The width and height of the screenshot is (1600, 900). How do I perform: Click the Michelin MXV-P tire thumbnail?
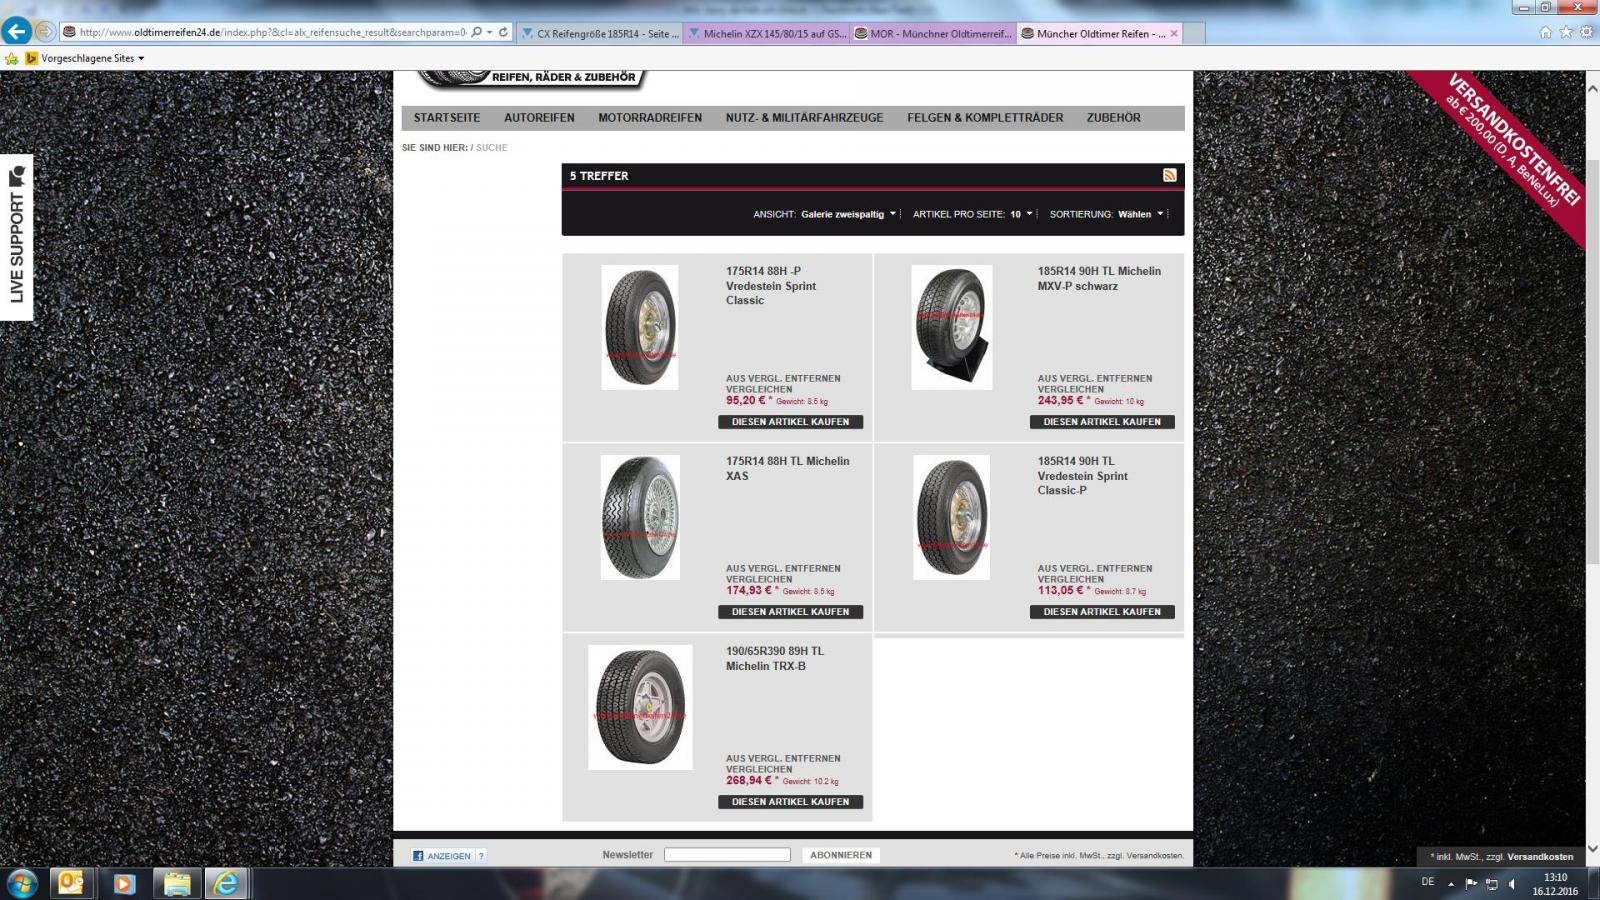pos(952,327)
